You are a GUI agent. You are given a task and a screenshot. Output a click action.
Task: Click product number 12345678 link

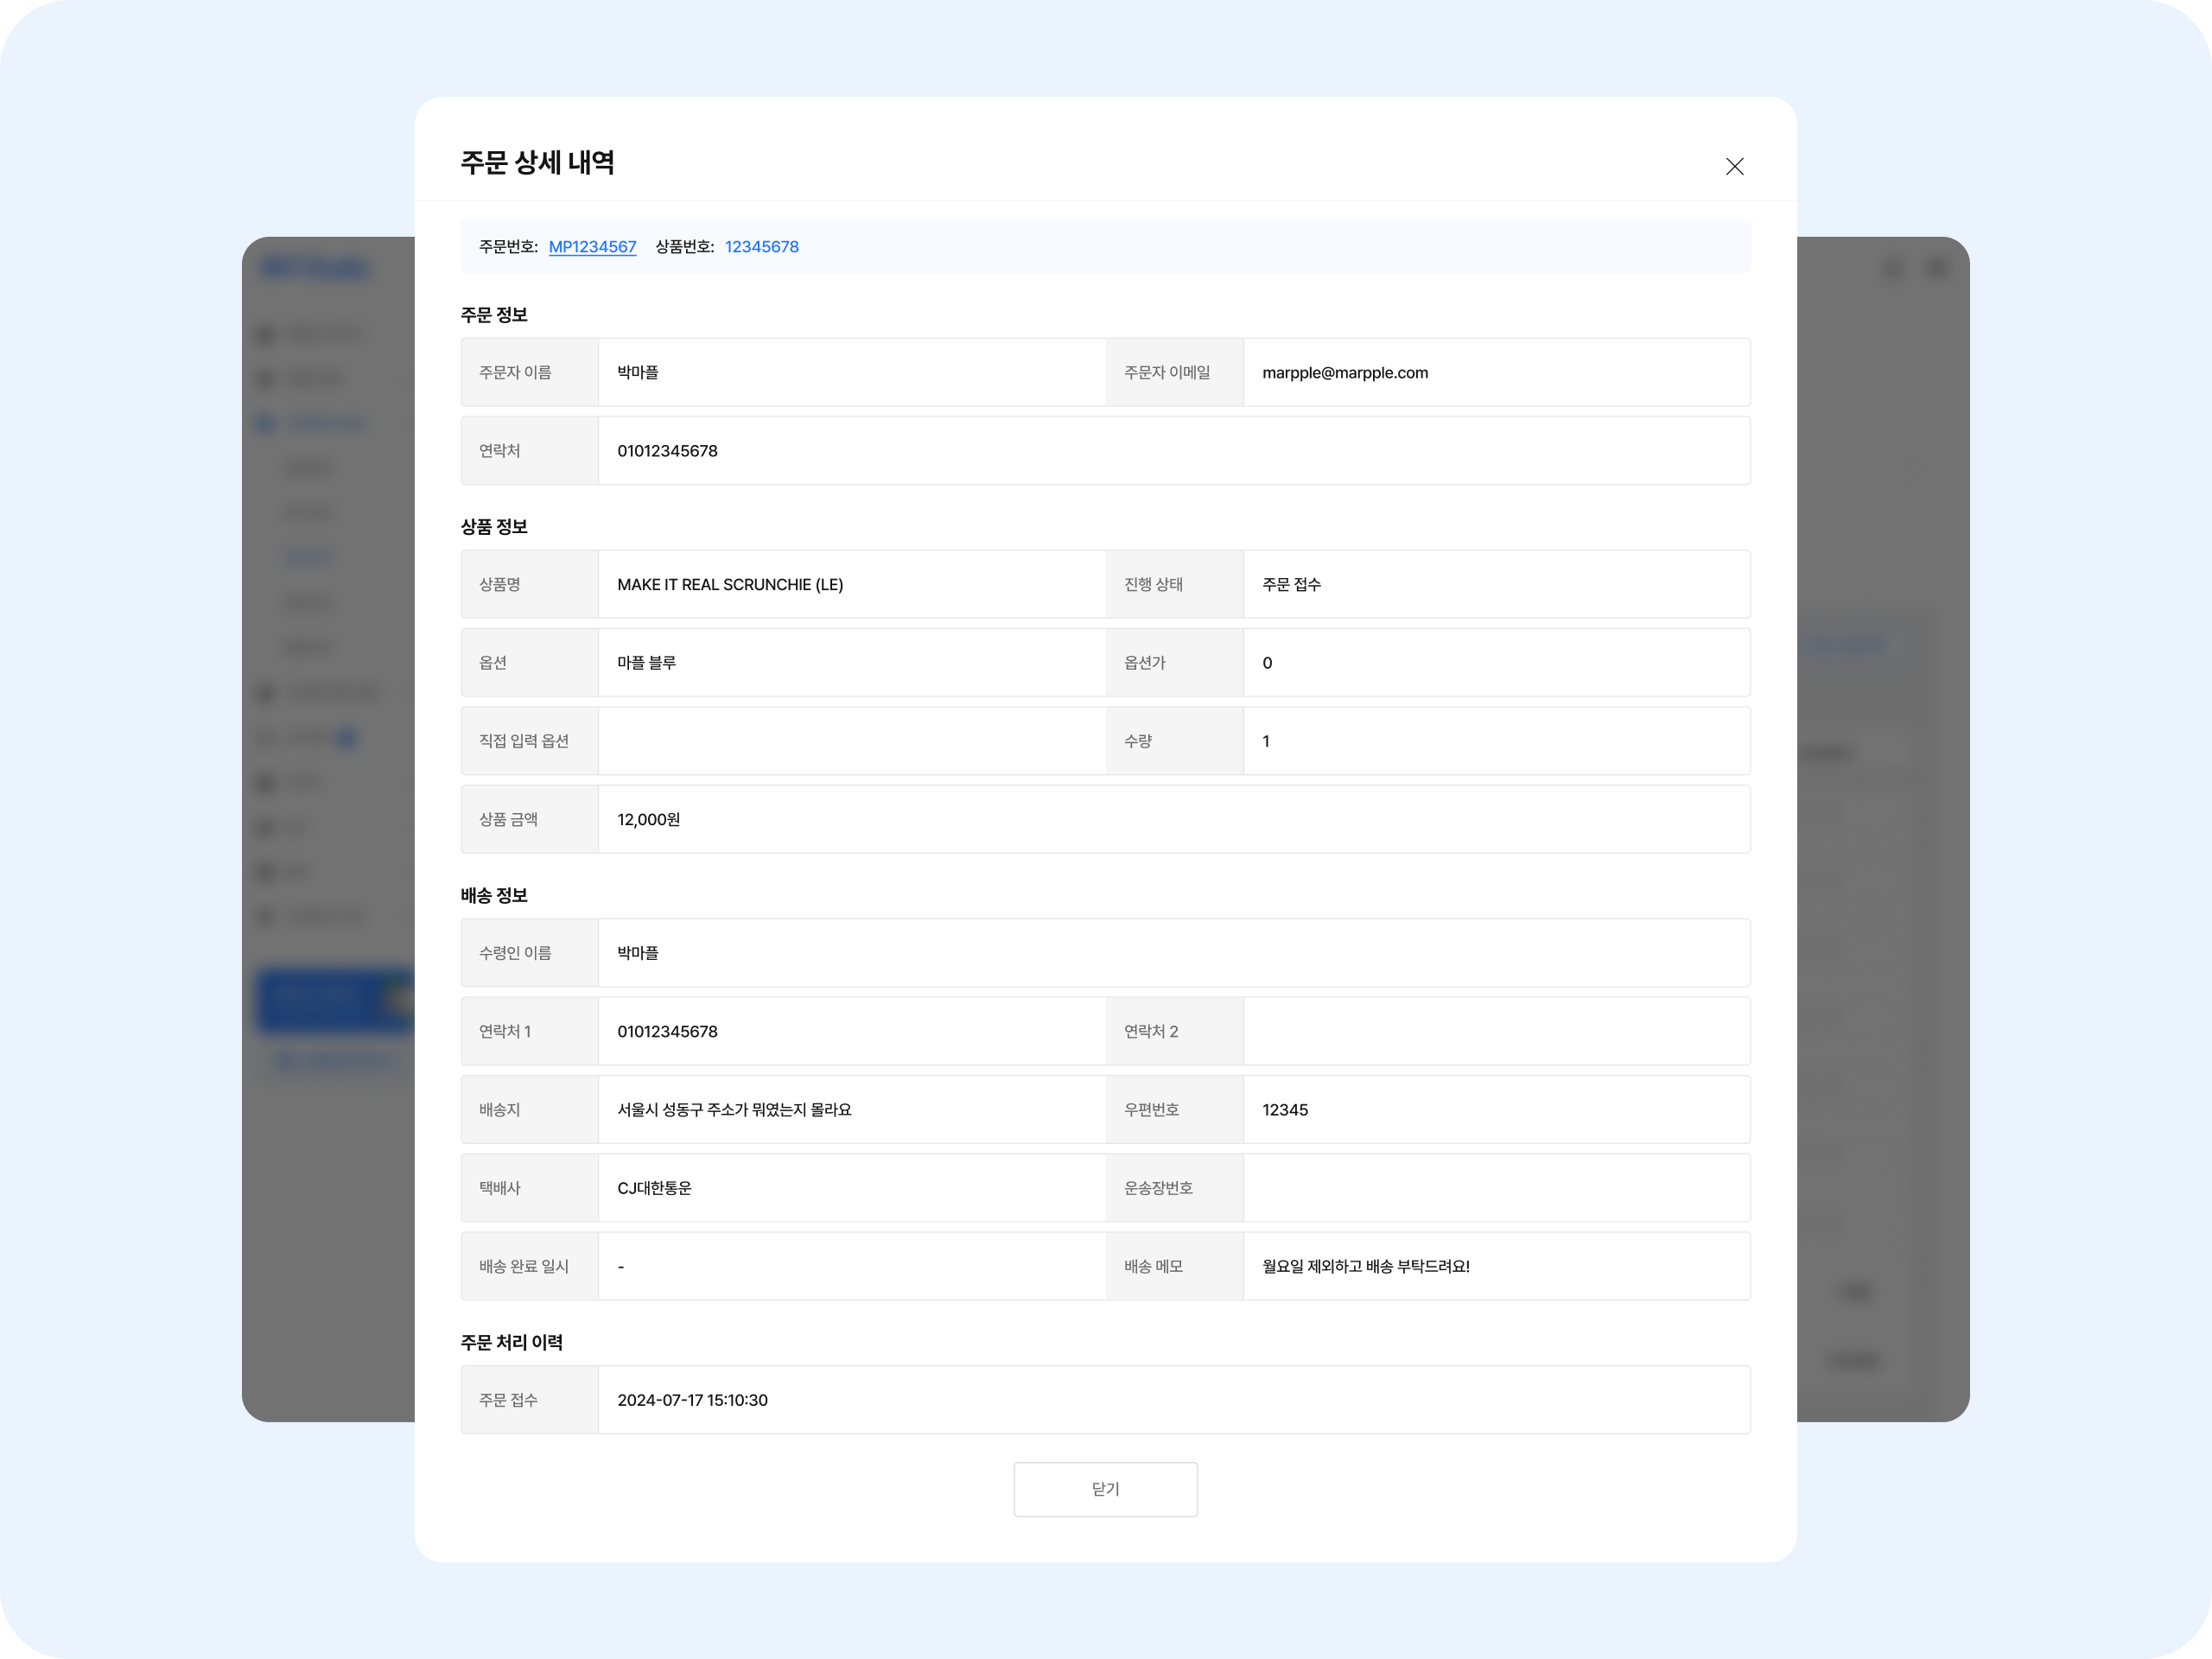pyautogui.click(x=761, y=247)
